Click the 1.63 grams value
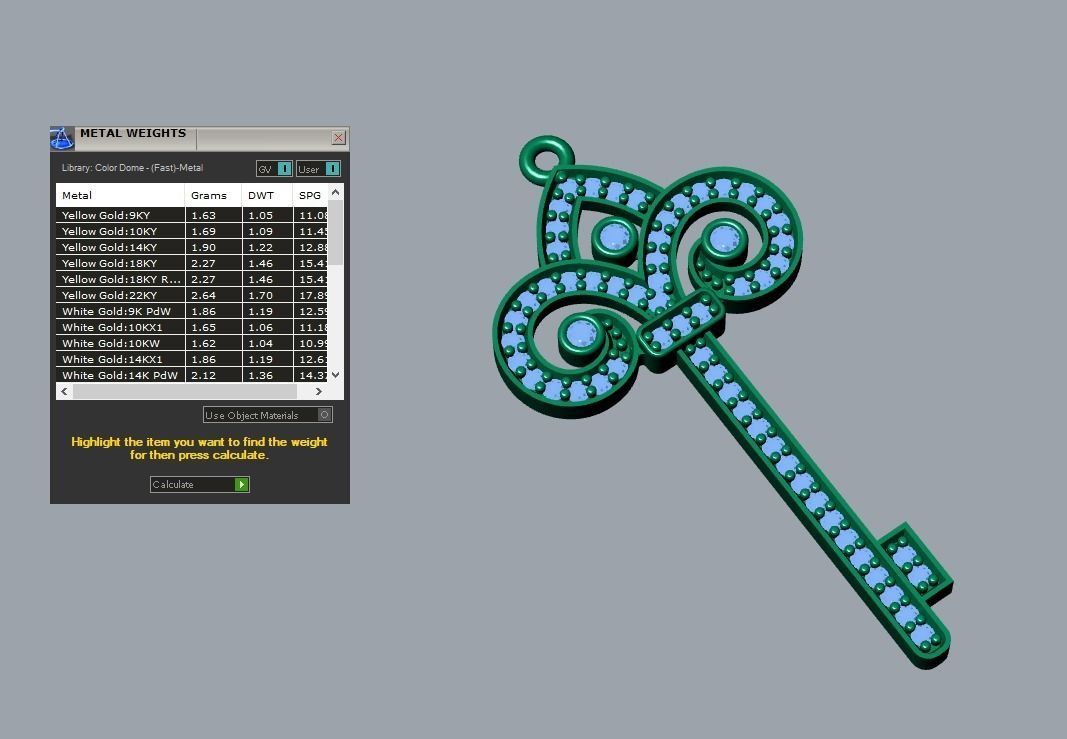This screenshot has width=1067, height=739. coord(203,215)
